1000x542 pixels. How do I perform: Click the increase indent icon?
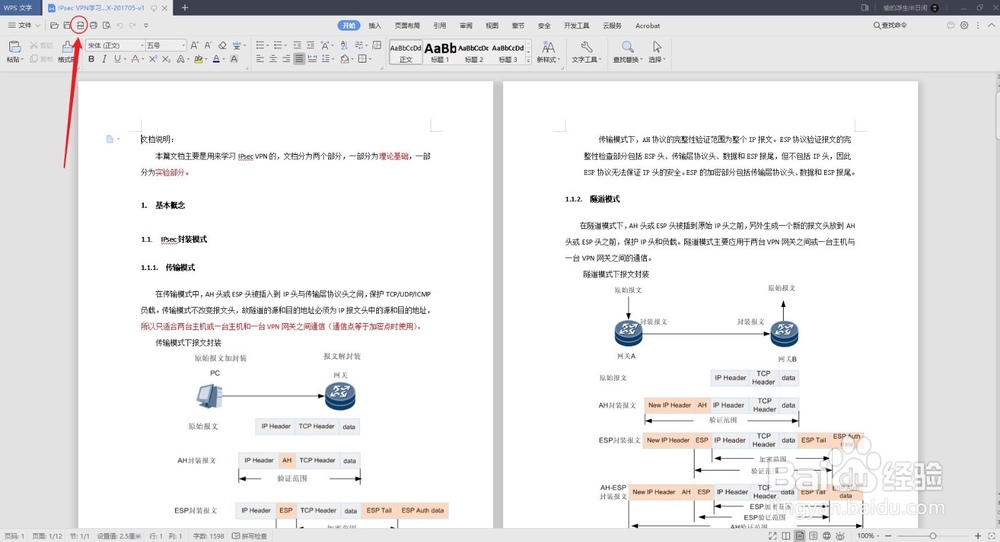310,45
